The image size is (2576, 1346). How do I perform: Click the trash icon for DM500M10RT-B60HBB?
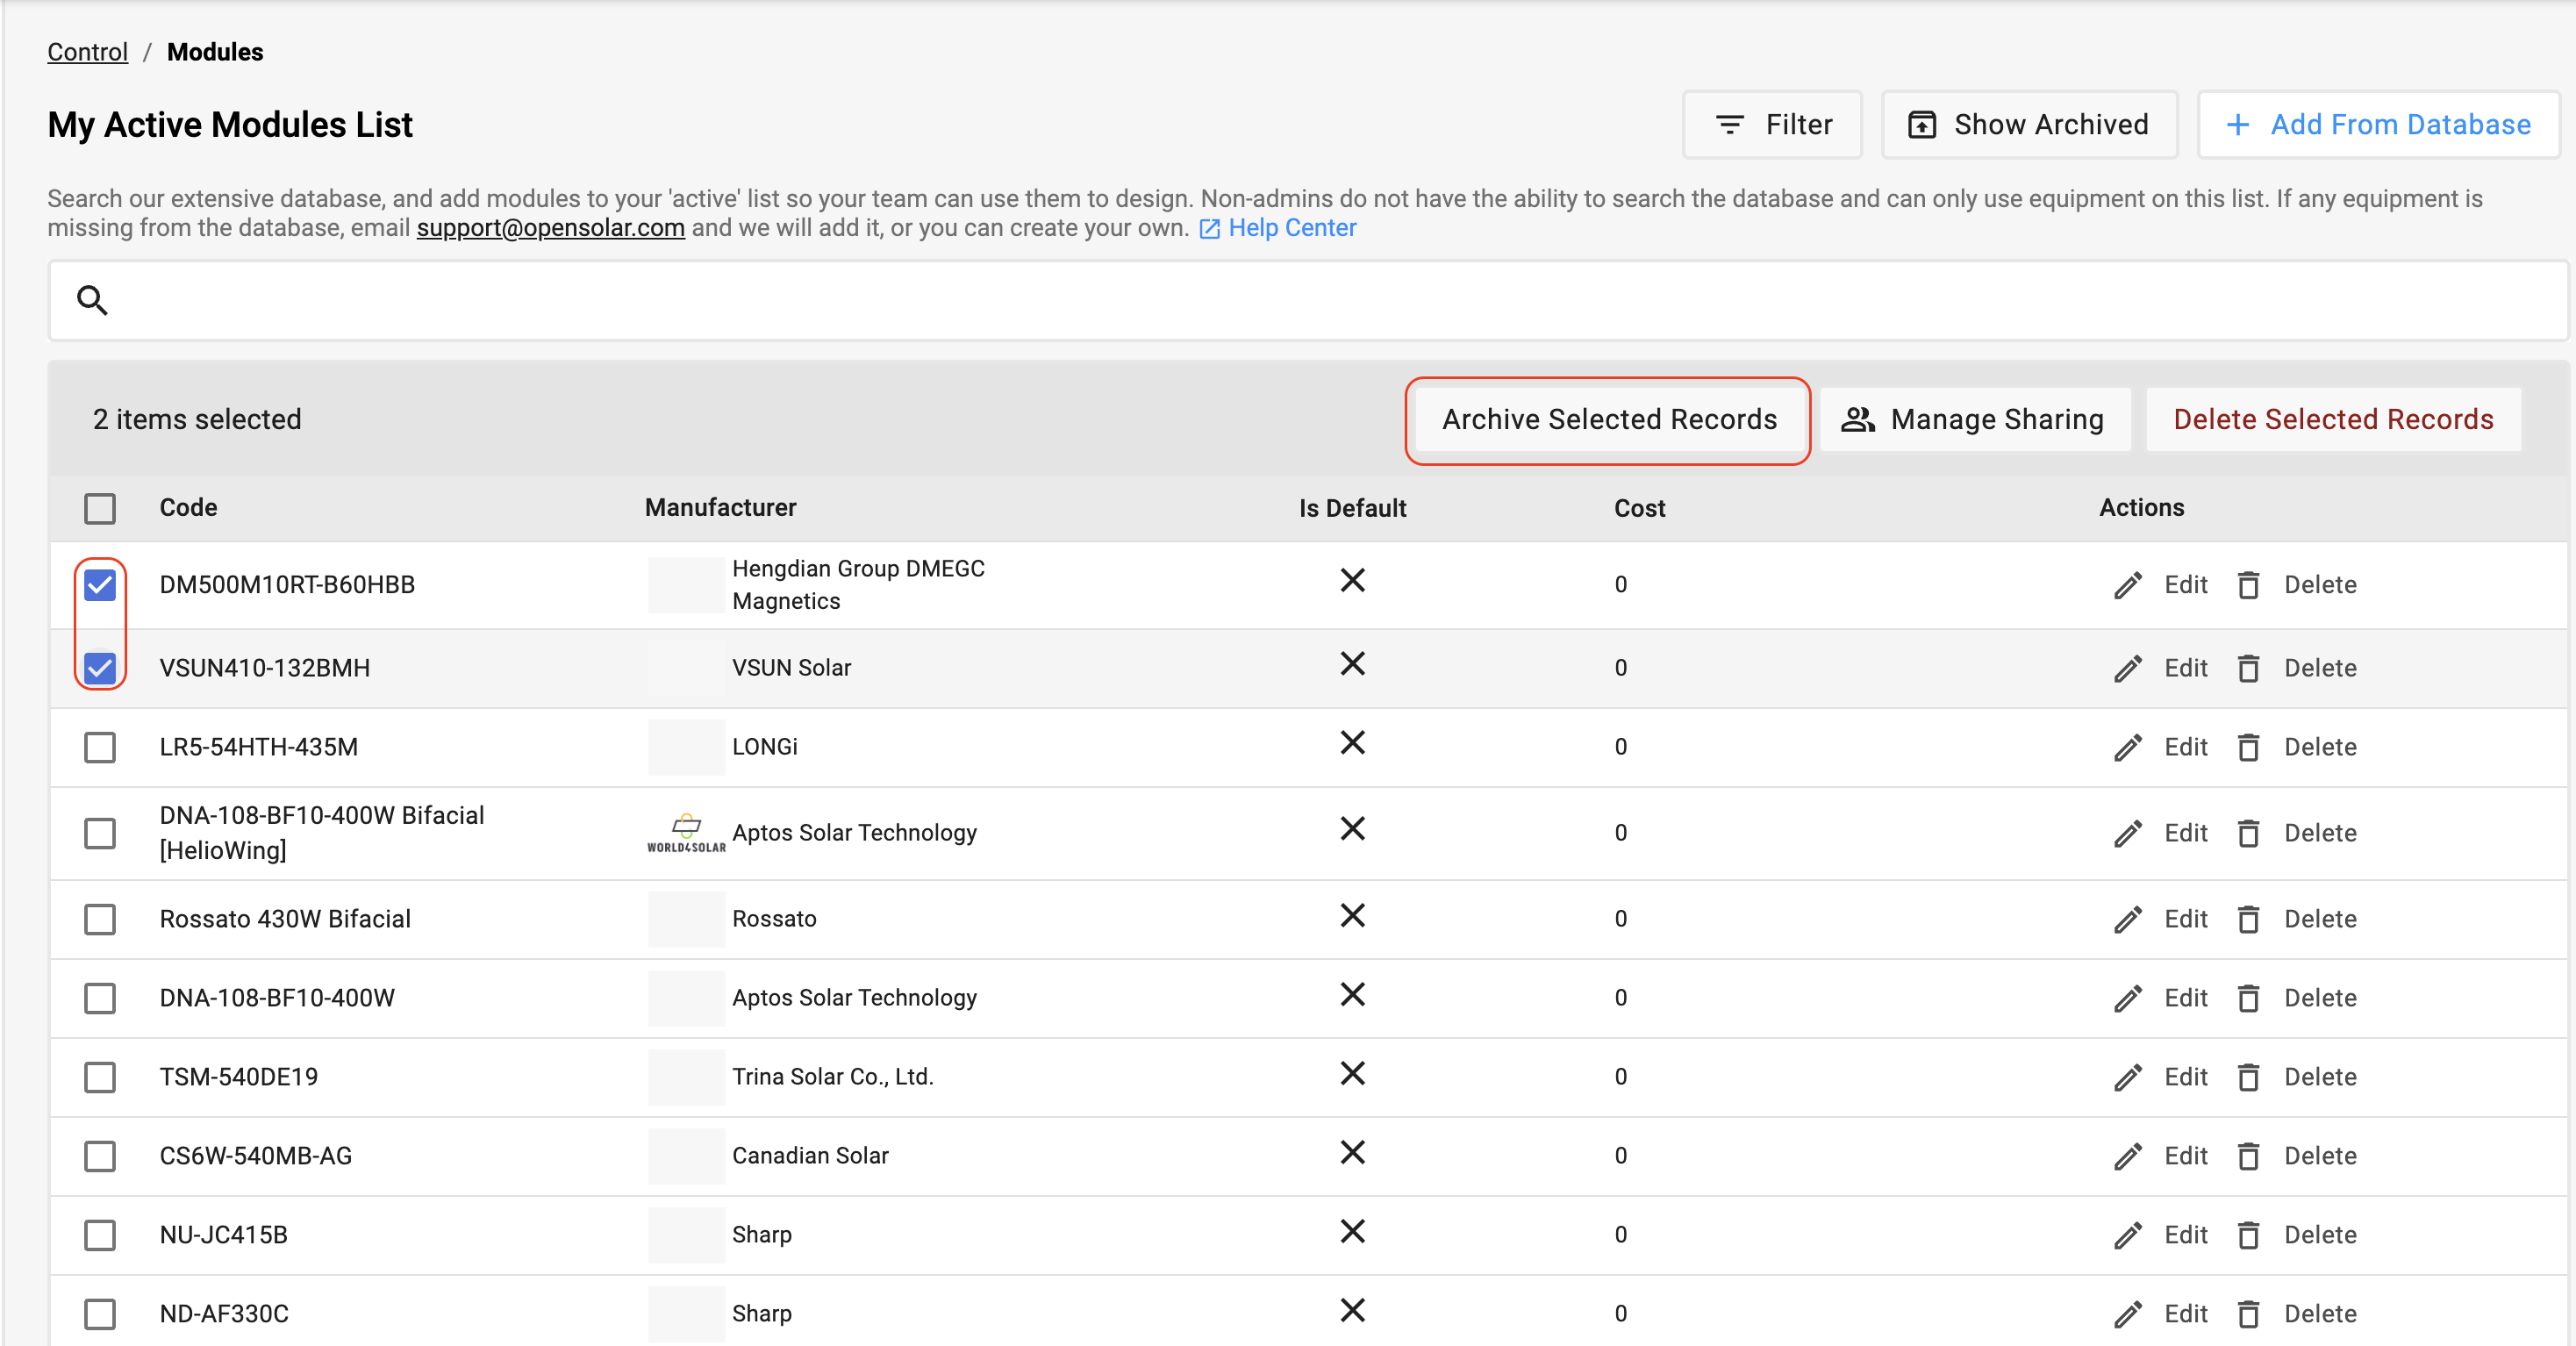point(2248,585)
